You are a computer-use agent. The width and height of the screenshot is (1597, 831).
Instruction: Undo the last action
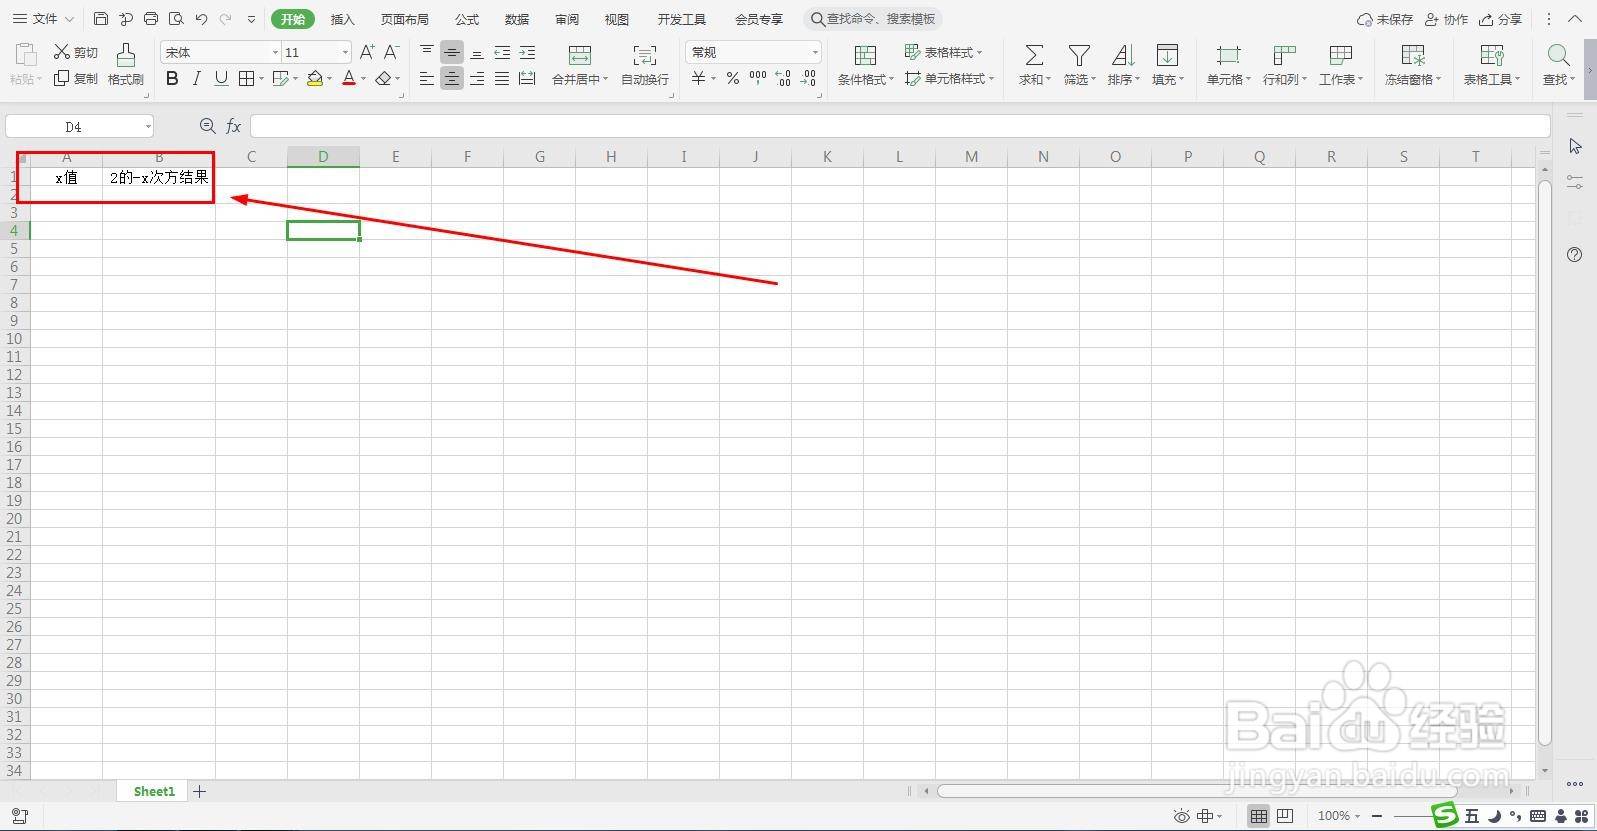[x=201, y=19]
